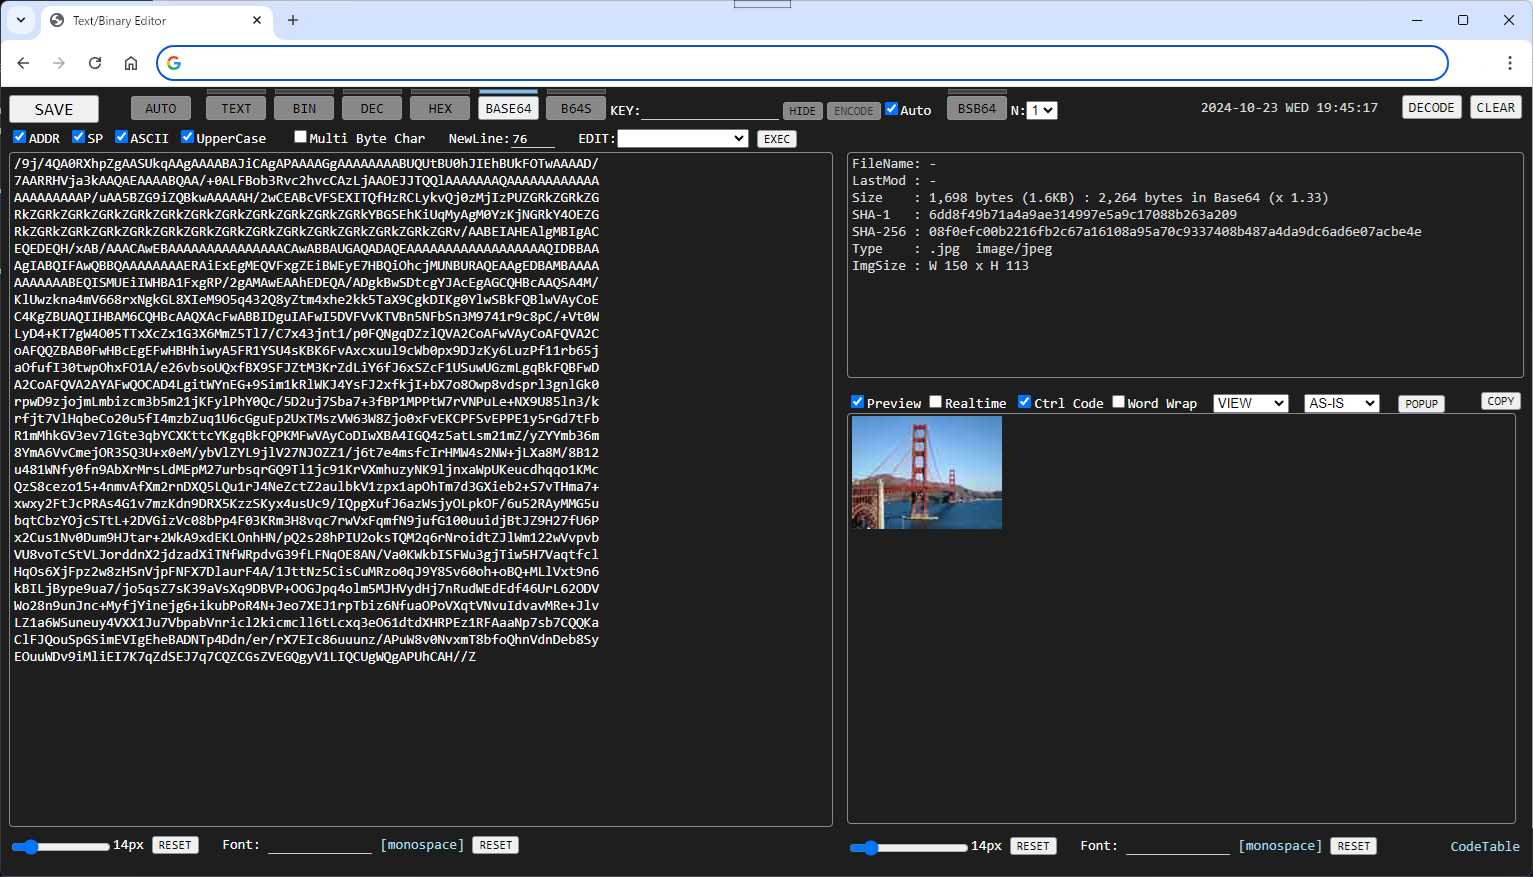The image size is (1533, 877).
Task: Toggle the ADDR checkbox
Action: coord(19,137)
